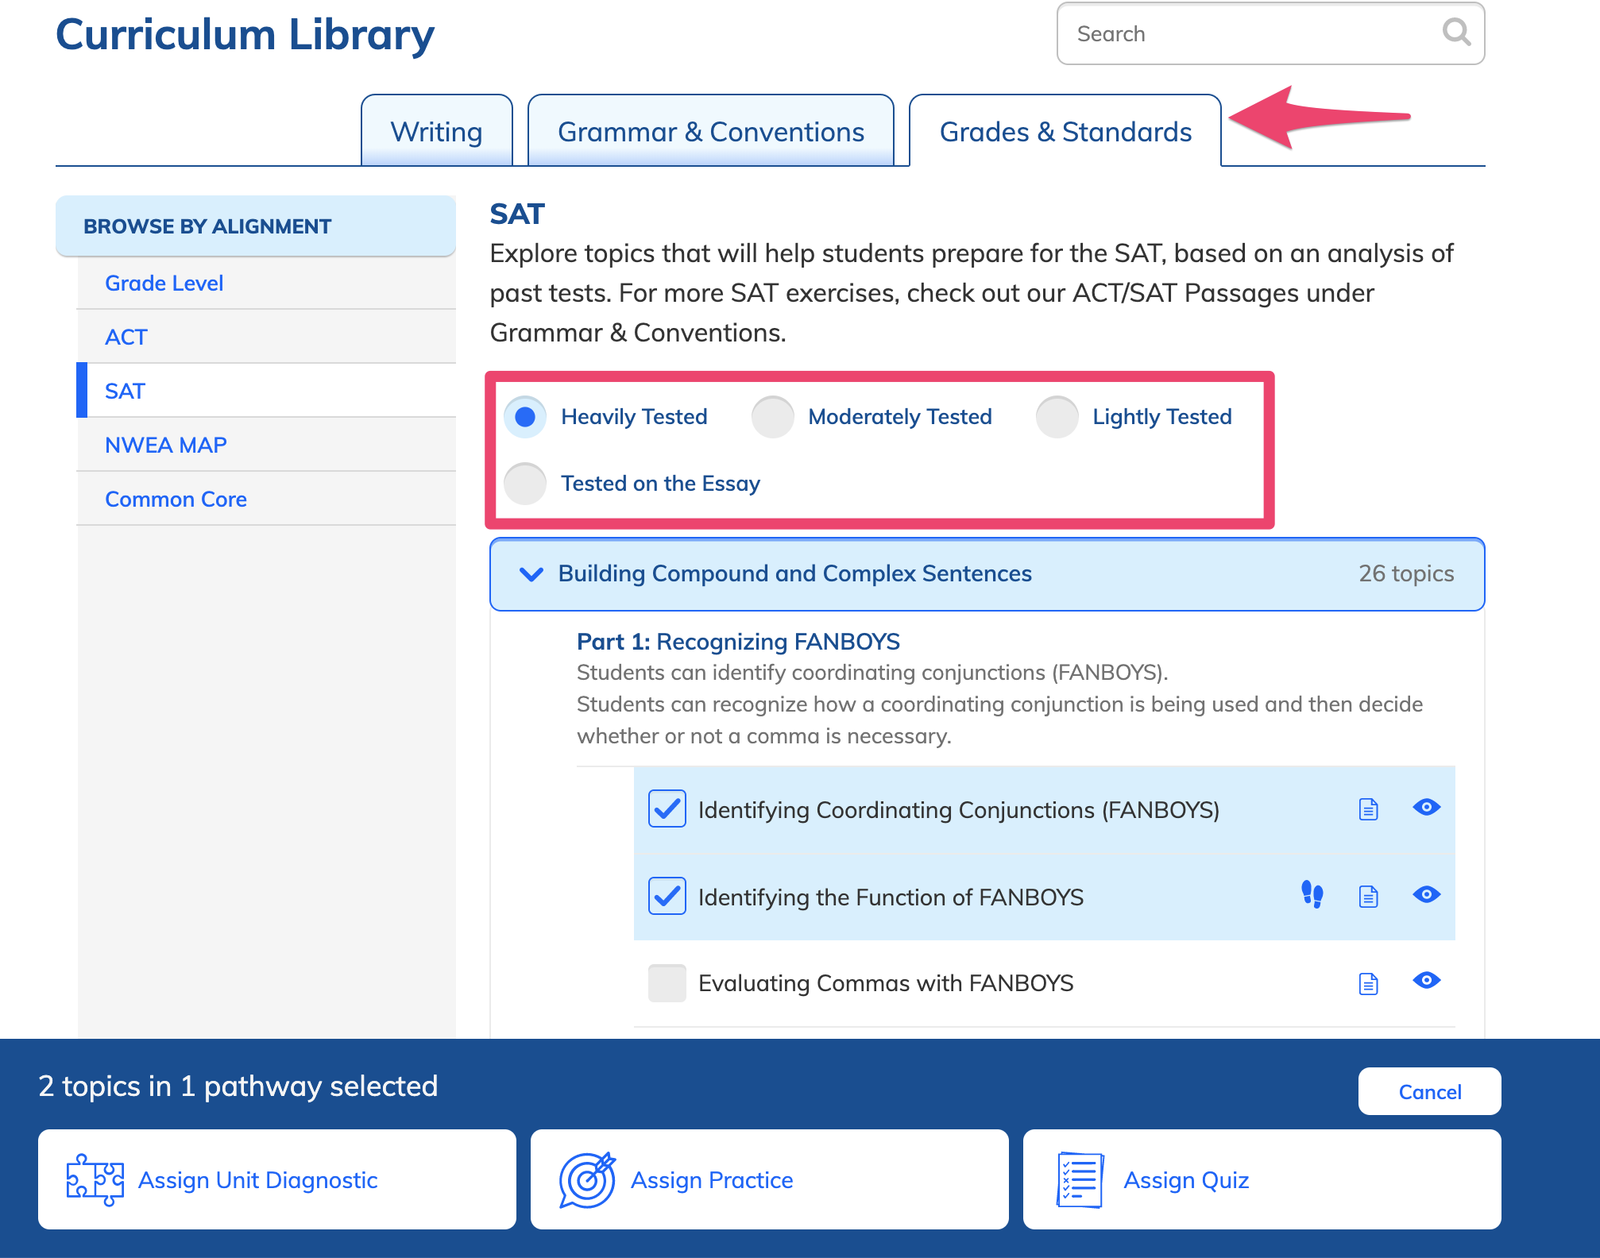Preview Evaluating Commas with FANBOYS eye icon
The width and height of the screenshot is (1600, 1258).
click(1426, 980)
